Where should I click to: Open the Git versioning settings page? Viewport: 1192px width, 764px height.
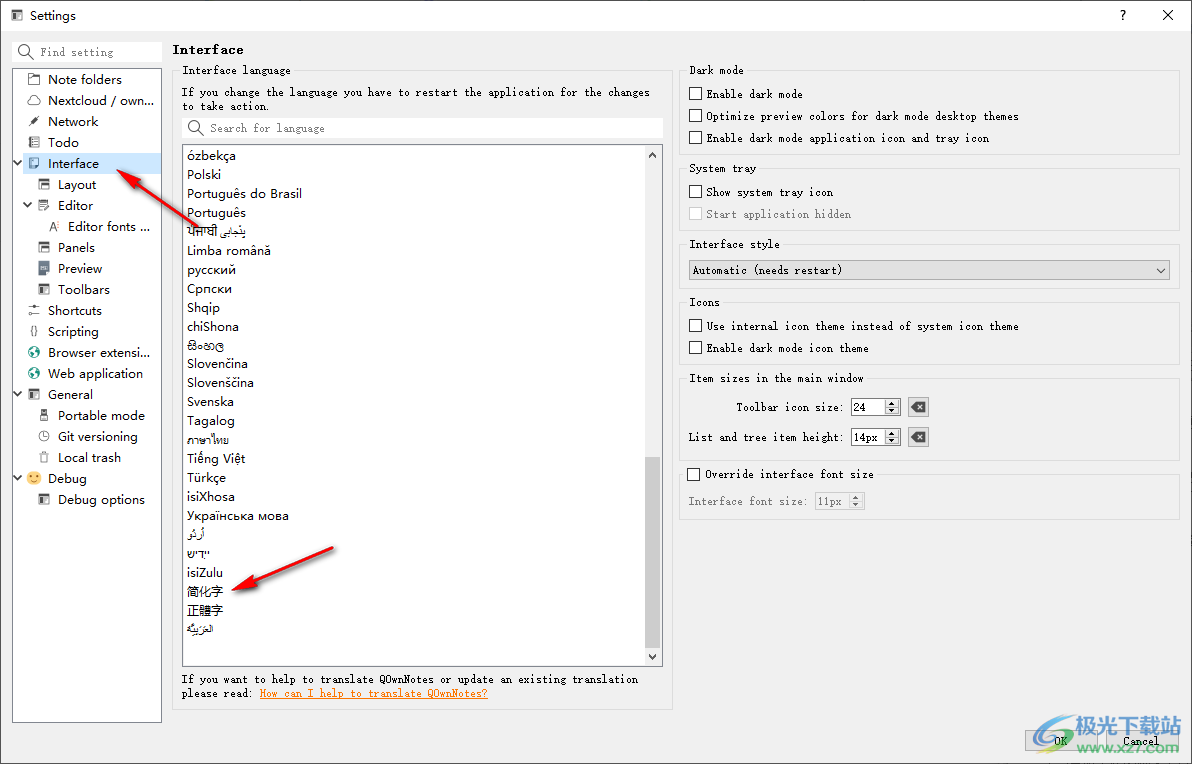coord(97,436)
